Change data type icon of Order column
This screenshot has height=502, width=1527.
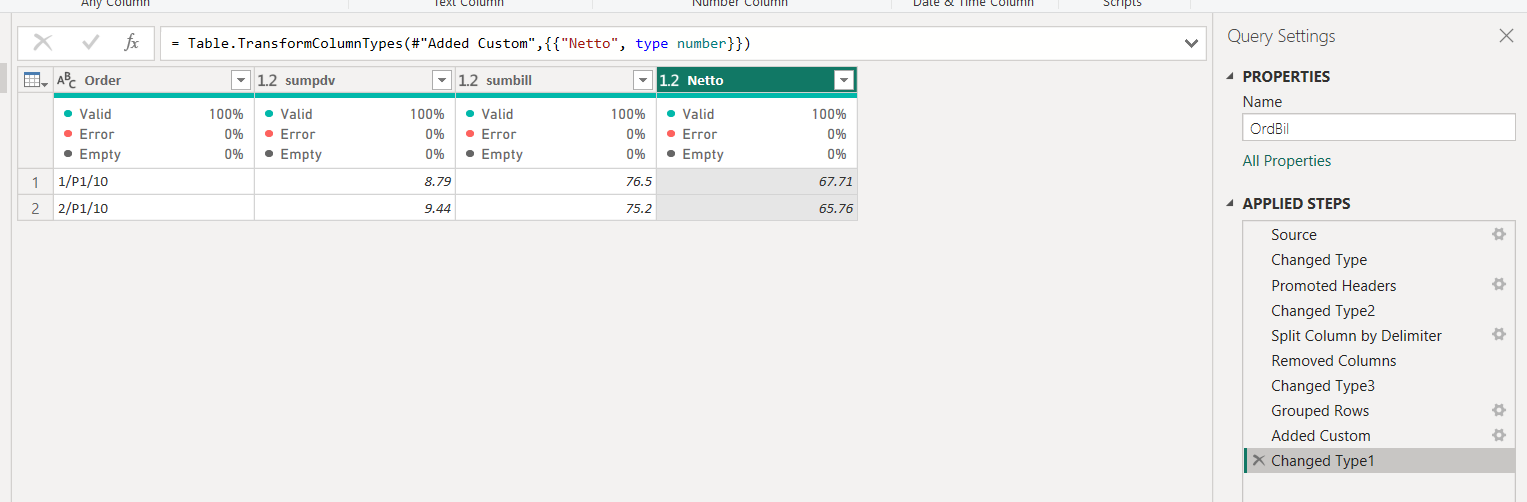click(66, 80)
